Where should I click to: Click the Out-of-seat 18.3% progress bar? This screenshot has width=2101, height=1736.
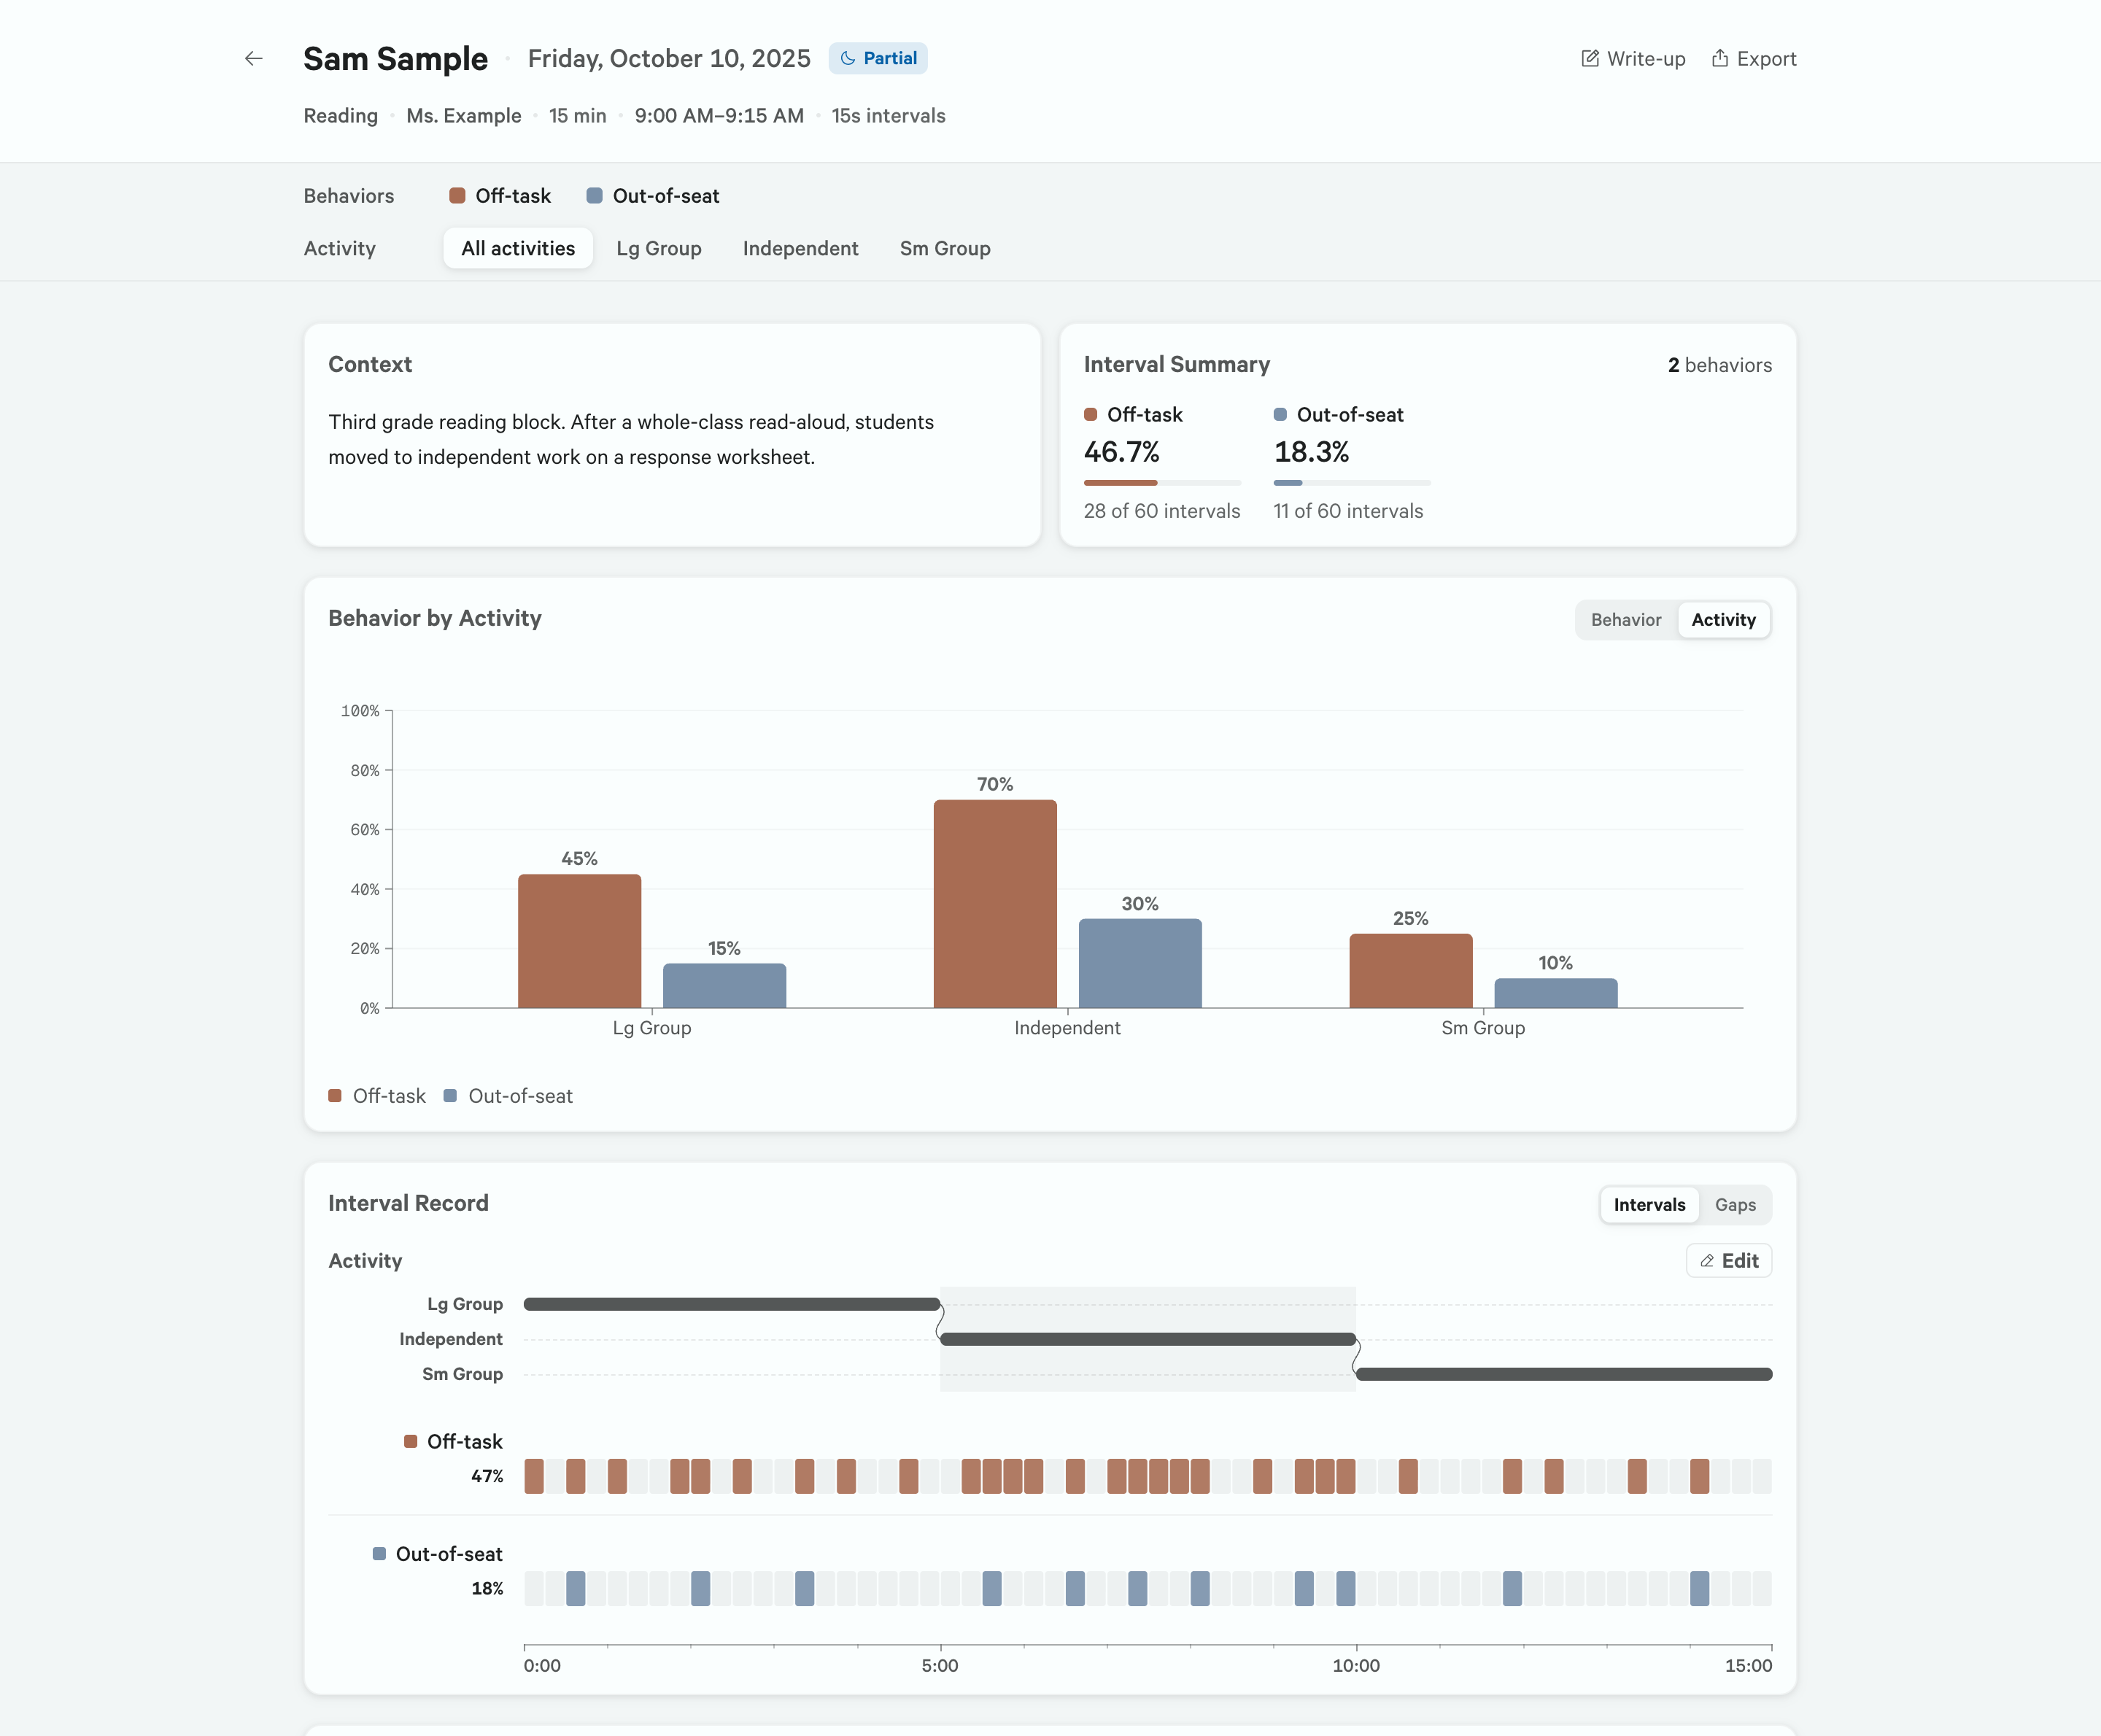tap(1352, 483)
